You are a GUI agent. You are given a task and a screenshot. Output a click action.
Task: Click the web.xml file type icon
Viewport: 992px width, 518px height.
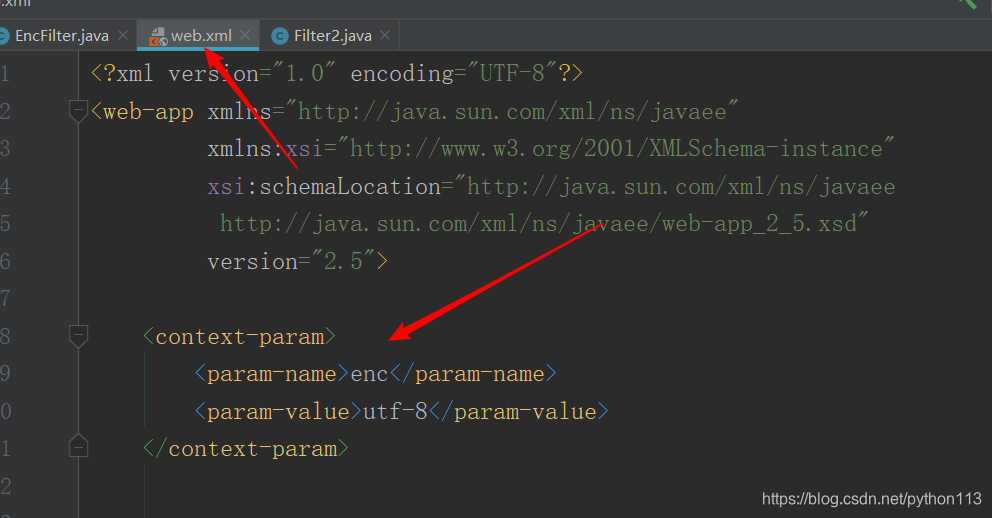[158, 37]
